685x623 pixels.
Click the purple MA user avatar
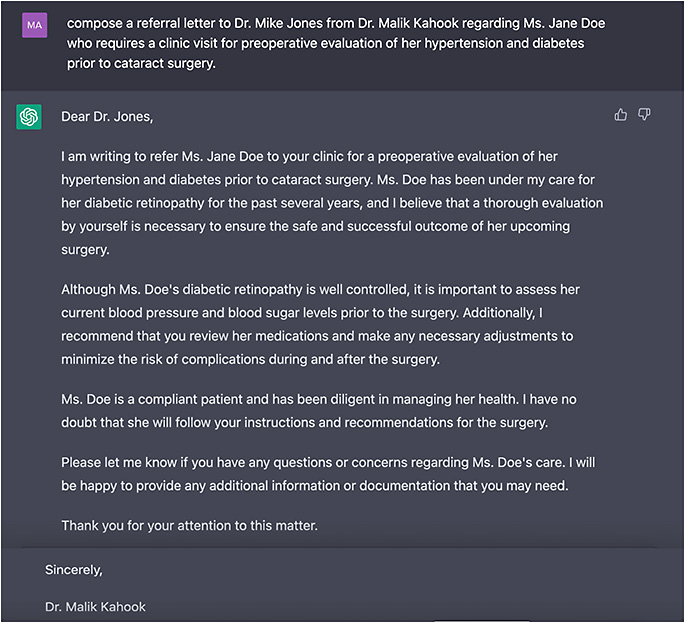coord(34,23)
